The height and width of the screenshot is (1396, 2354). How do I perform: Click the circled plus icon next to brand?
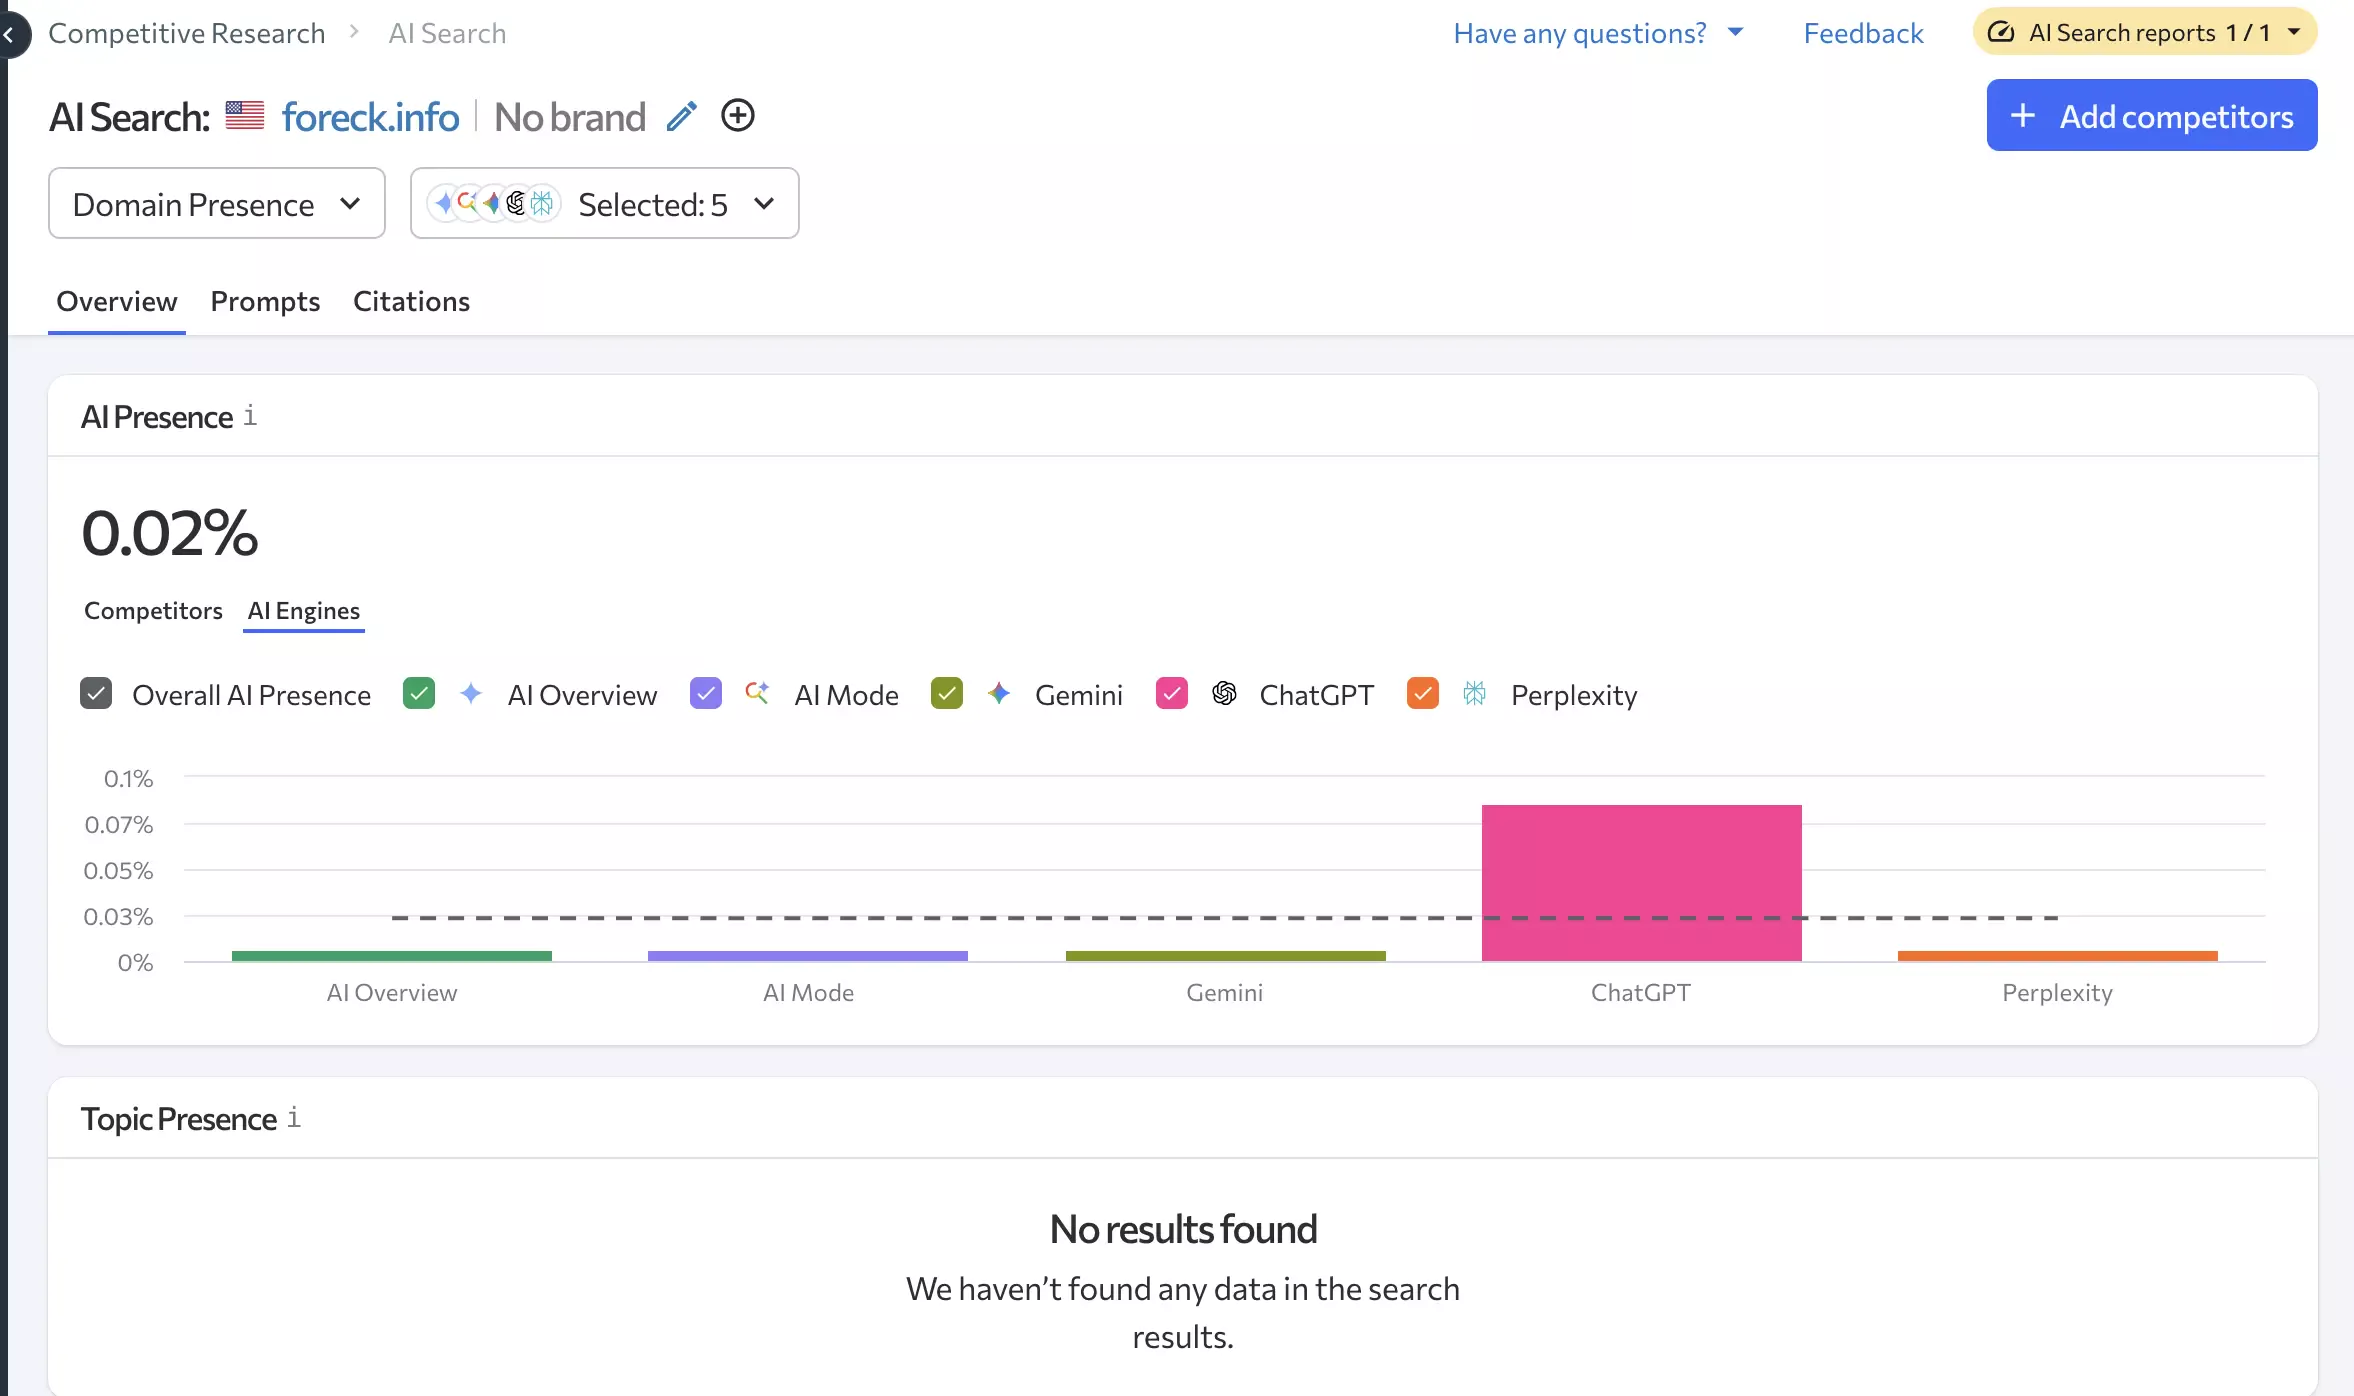click(738, 116)
